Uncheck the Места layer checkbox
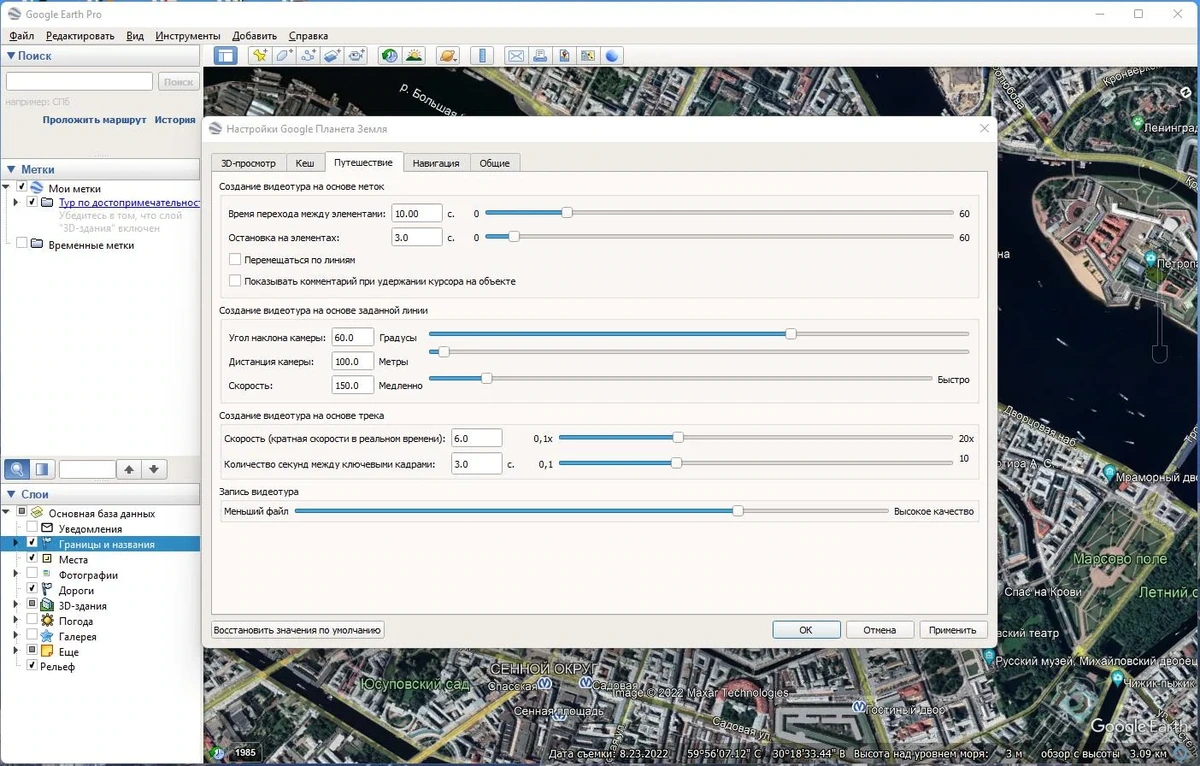 32,559
